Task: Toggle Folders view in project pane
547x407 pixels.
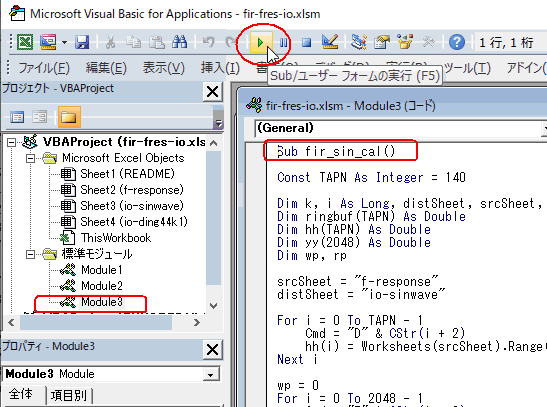Action: point(69,117)
